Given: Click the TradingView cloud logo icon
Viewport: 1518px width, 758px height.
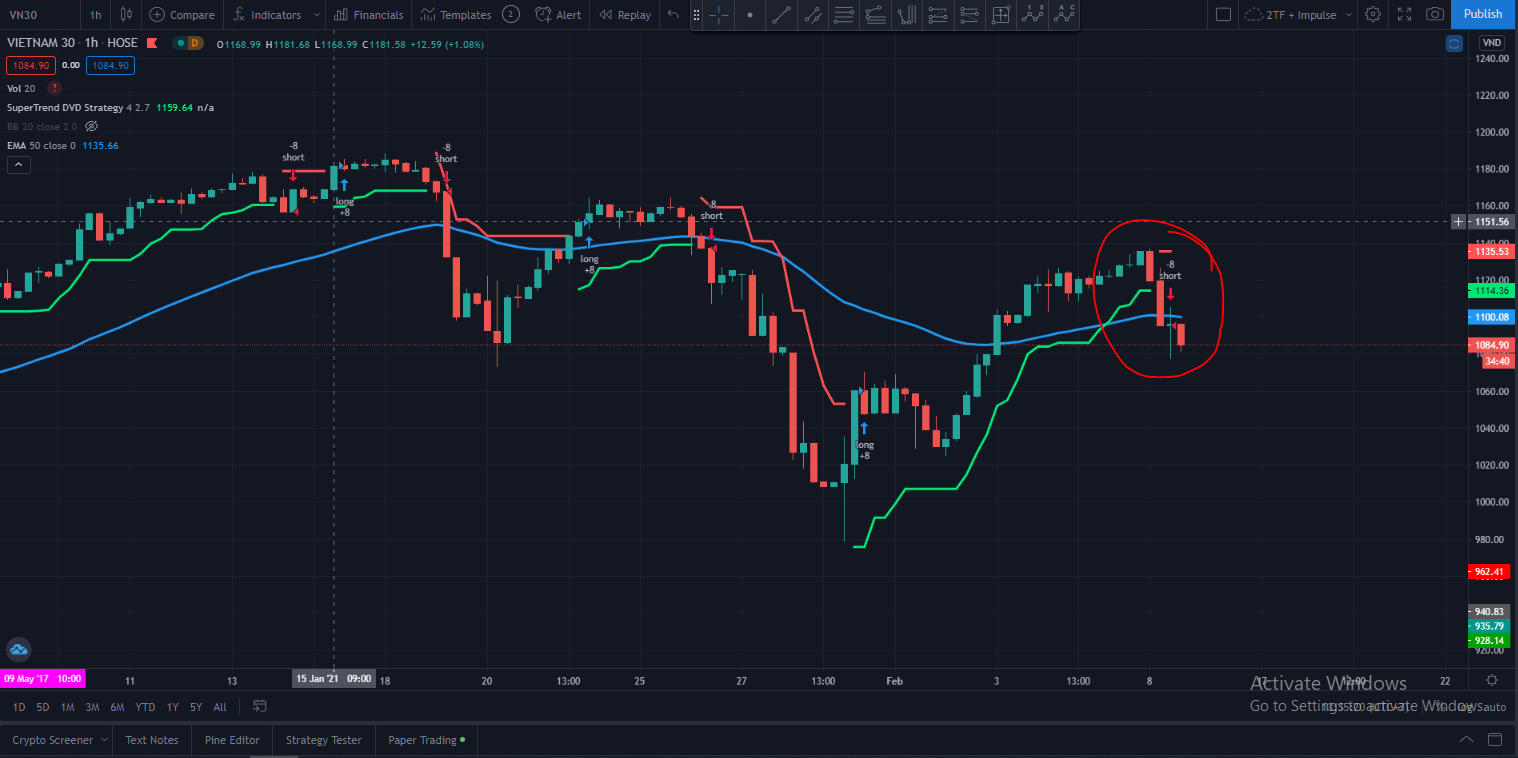Looking at the screenshot, I should pyautogui.click(x=19, y=649).
